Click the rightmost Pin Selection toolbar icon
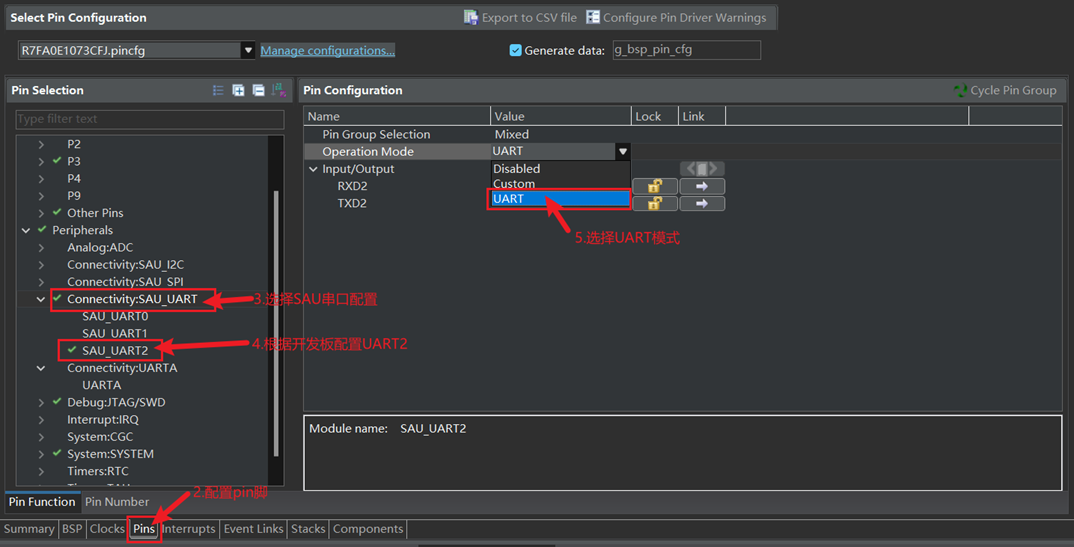The width and height of the screenshot is (1074, 547). (278, 90)
